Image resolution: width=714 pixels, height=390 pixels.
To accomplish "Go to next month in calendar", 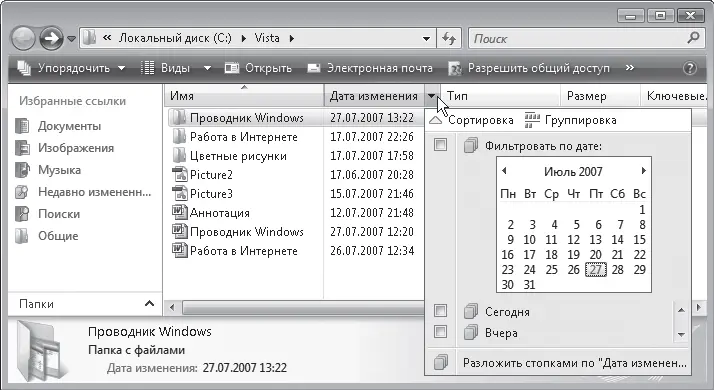I will (643, 171).
